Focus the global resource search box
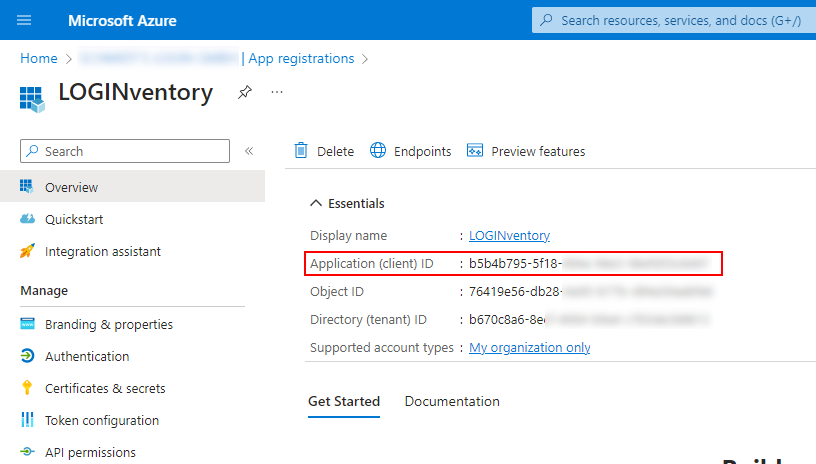816x464 pixels. (673, 20)
